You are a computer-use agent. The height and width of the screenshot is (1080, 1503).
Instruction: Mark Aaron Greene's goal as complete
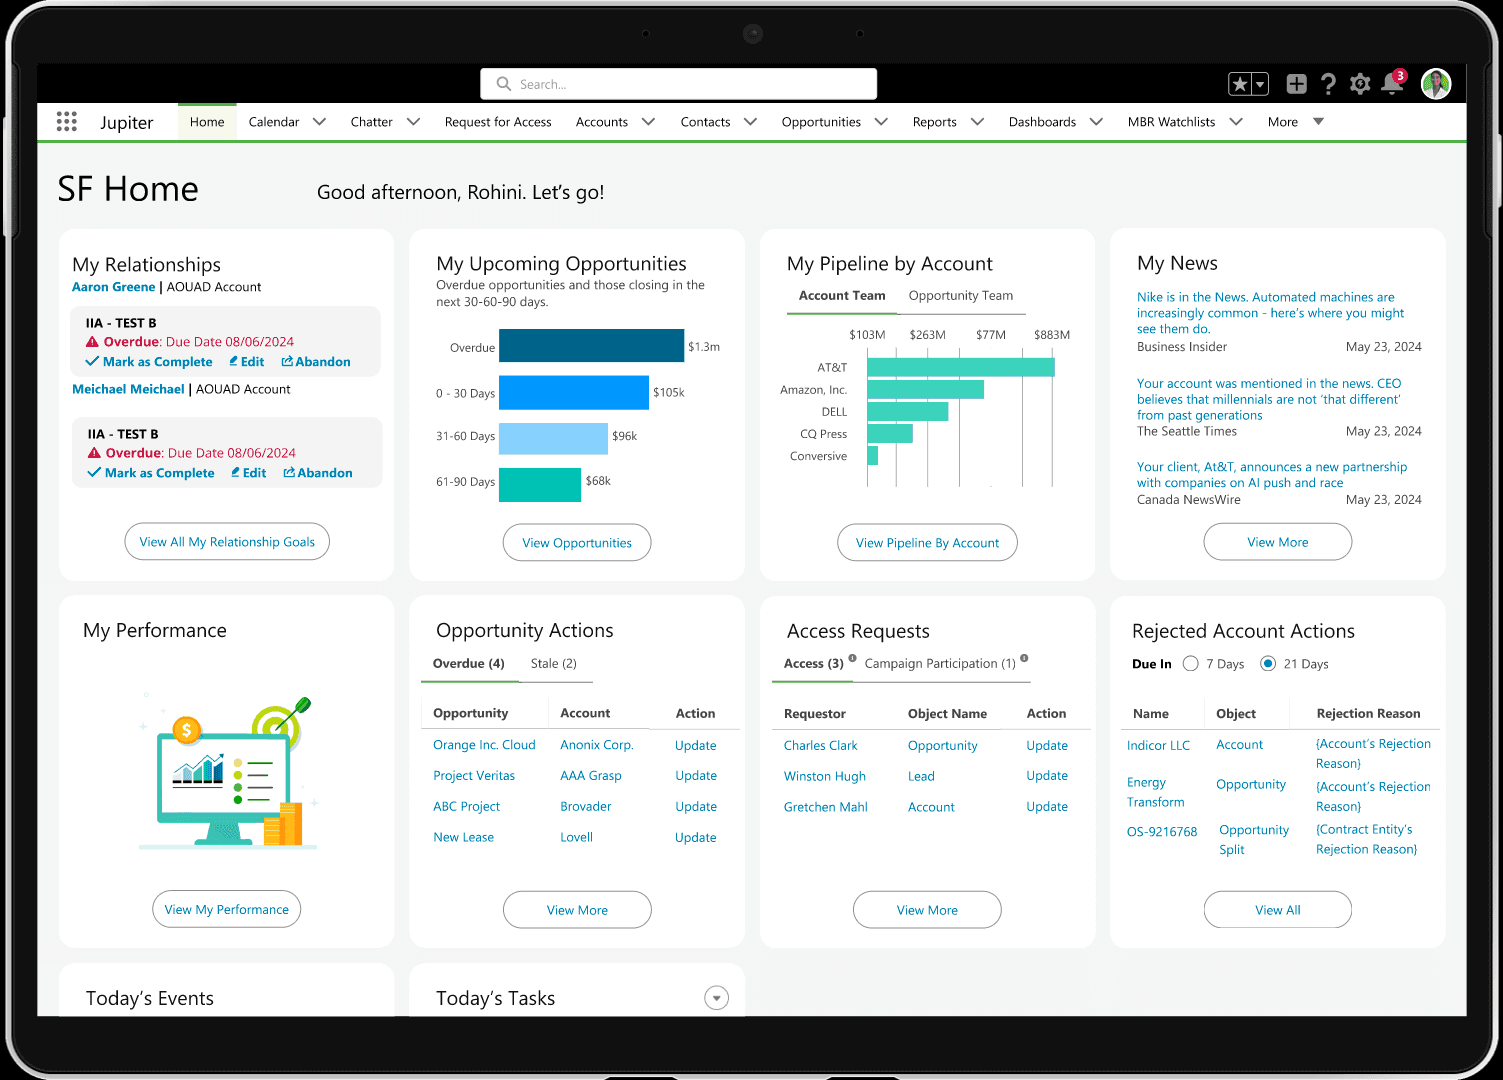(x=149, y=362)
